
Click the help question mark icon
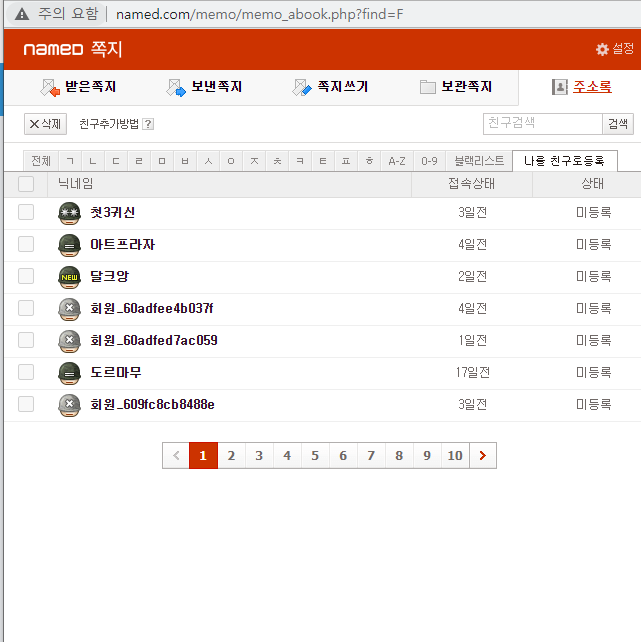(148, 124)
